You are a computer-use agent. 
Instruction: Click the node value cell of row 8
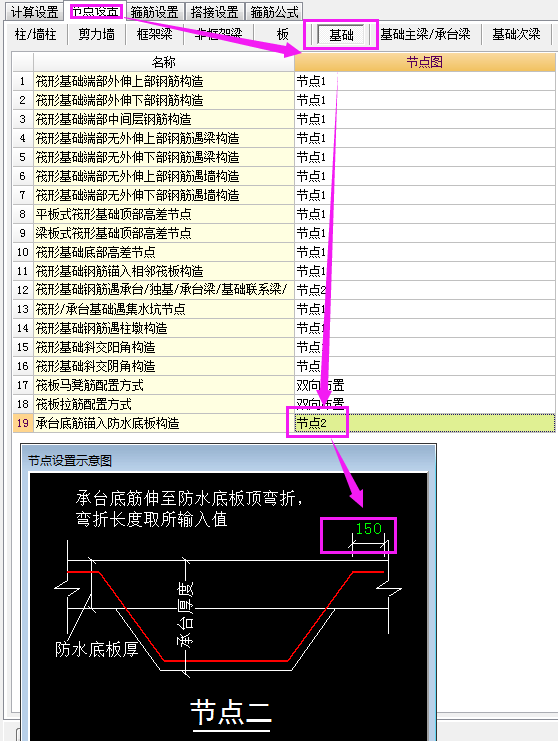point(424,214)
